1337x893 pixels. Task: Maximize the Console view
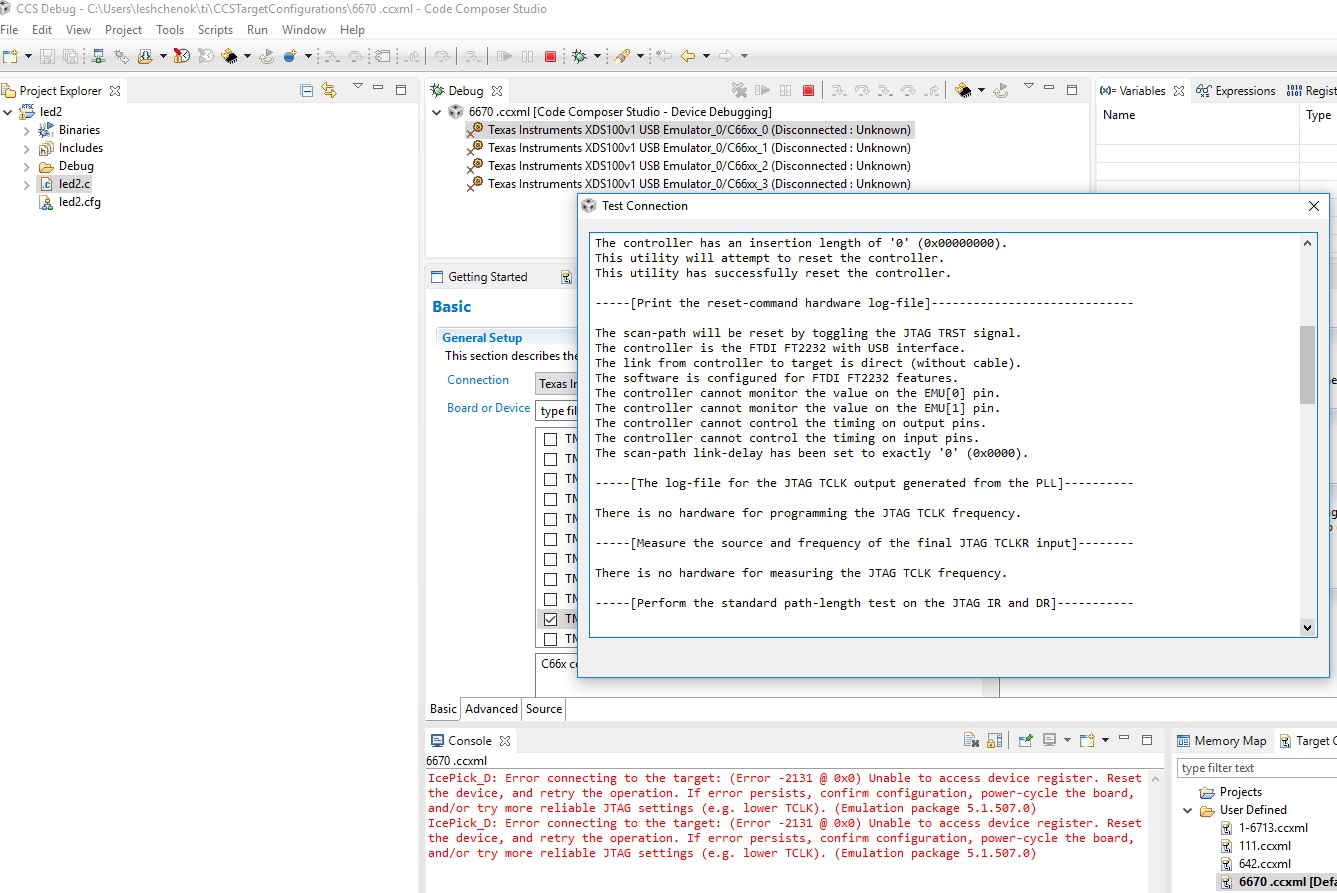pyautogui.click(x=1148, y=741)
